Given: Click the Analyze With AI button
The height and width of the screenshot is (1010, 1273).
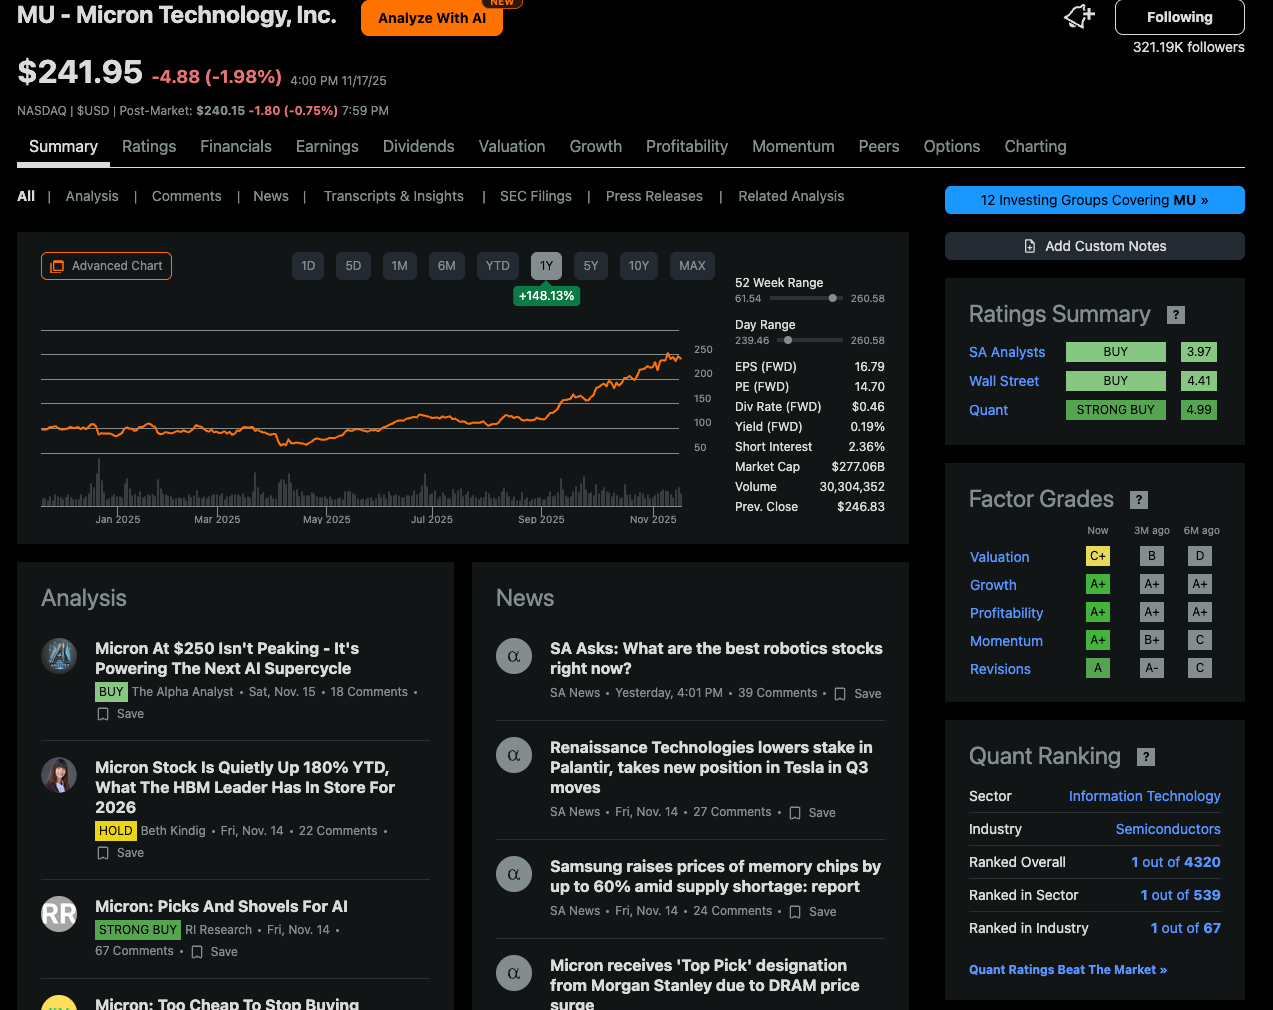Looking at the screenshot, I should [432, 18].
